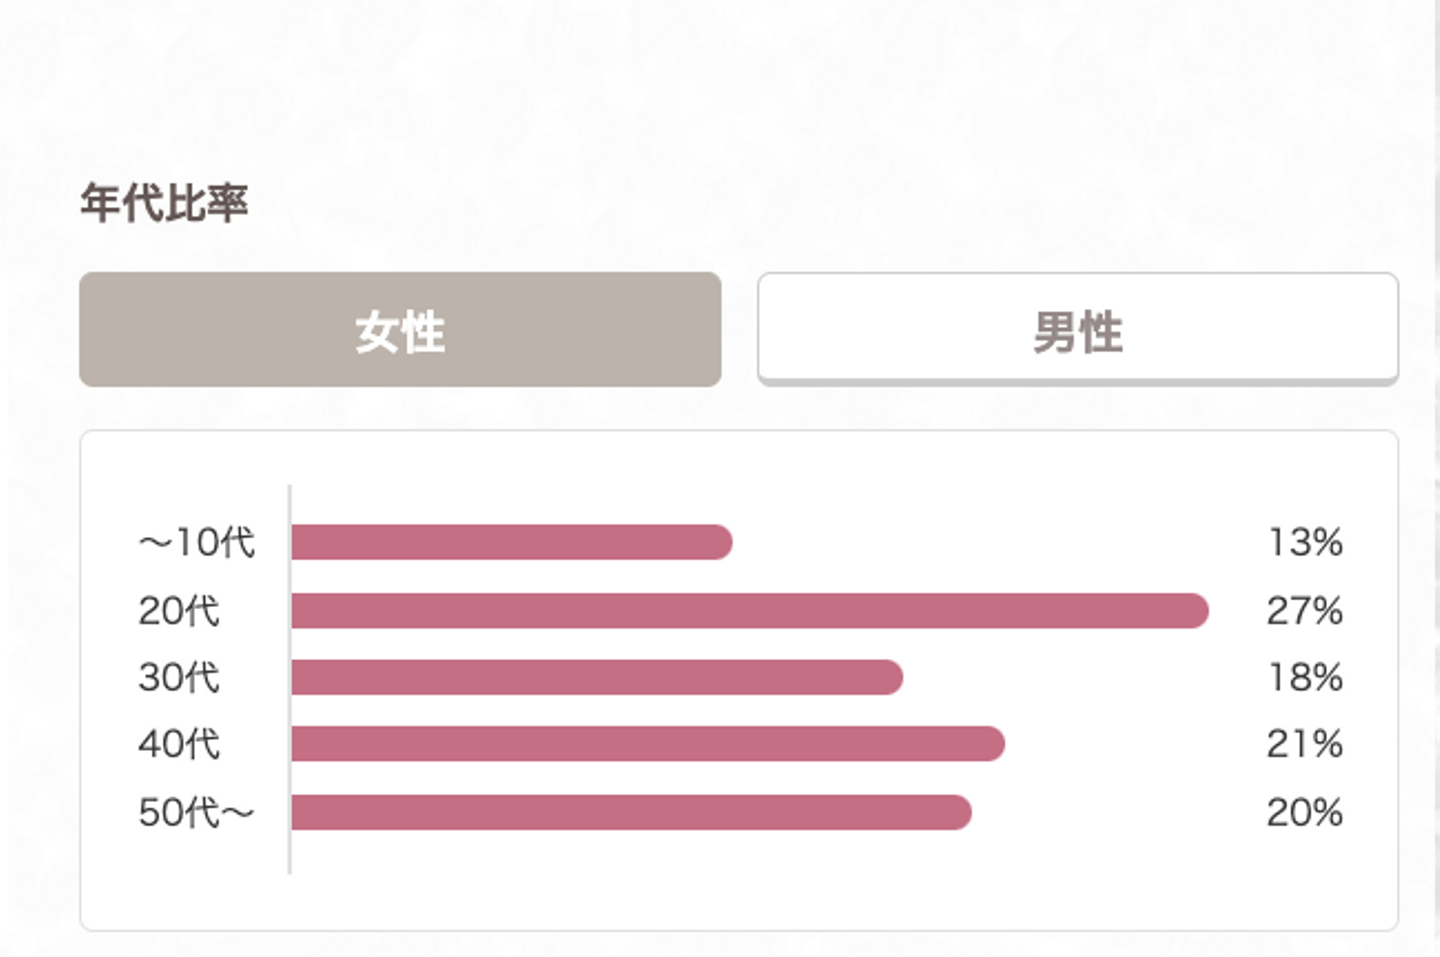Select the 21% percentage text
Image resolution: width=1440 pixels, height=957 pixels.
tap(1304, 744)
